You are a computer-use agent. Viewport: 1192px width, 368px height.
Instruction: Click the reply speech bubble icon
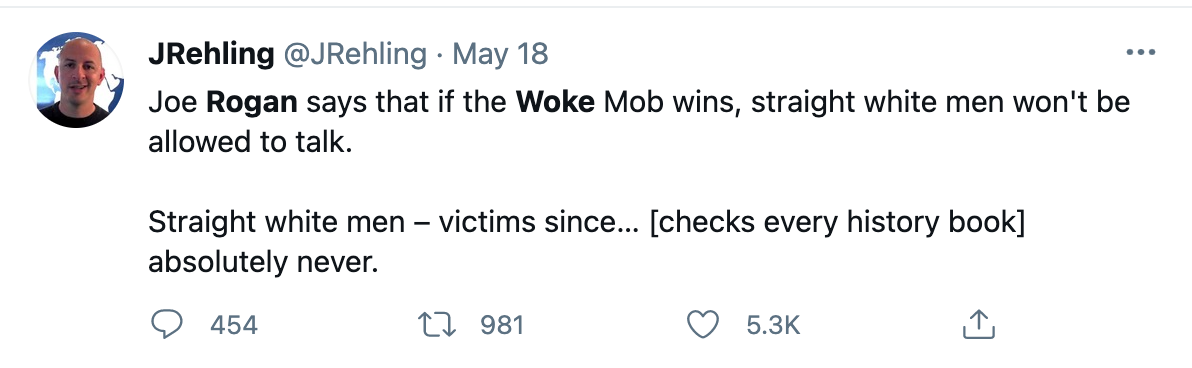(x=166, y=325)
